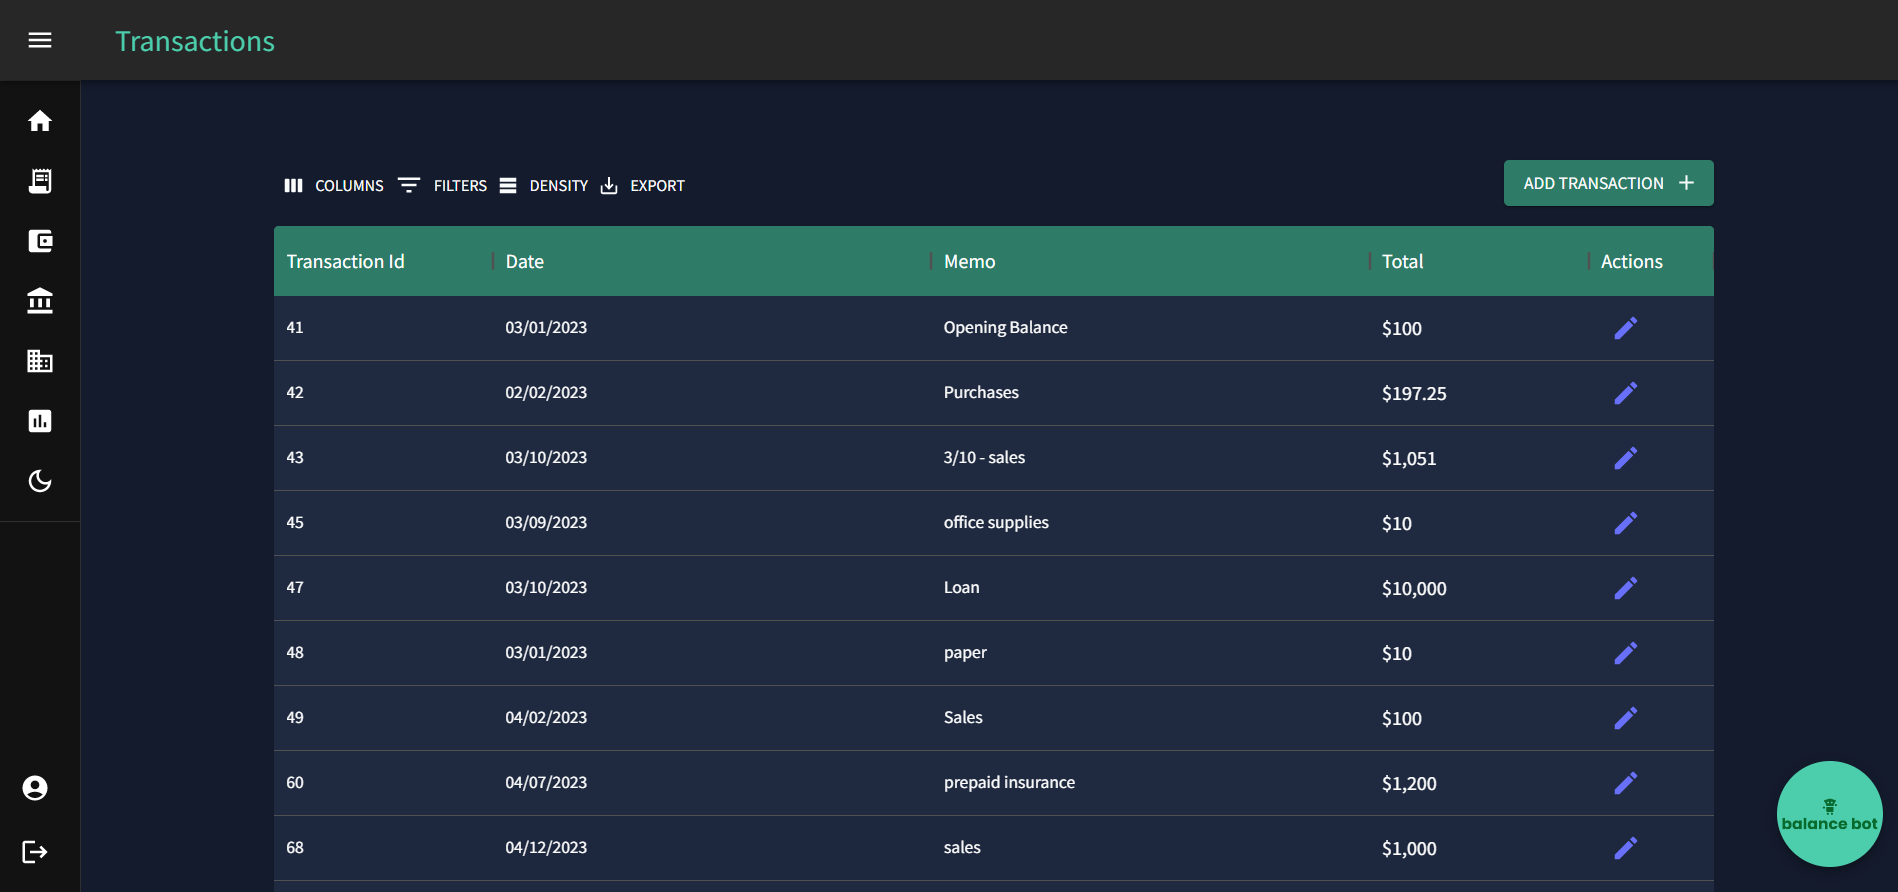Open the Filters panel
The height and width of the screenshot is (892, 1898).
[x=443, y=186]
